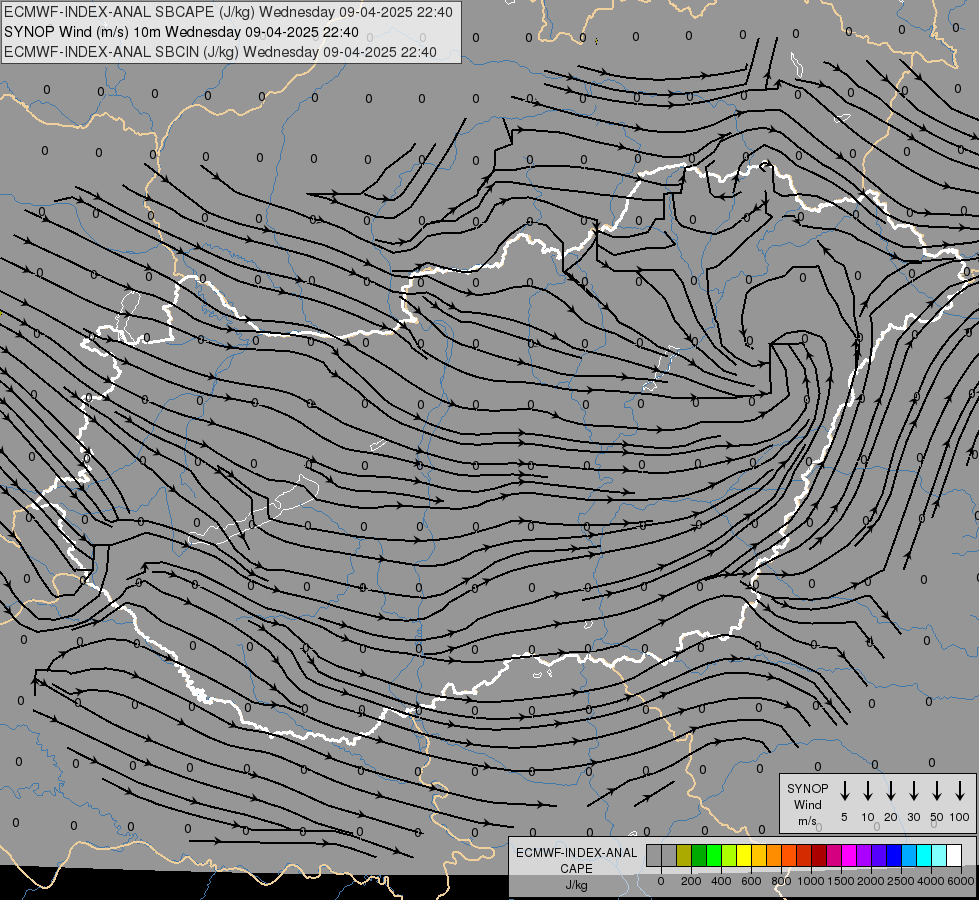Click the SBCIN title line

[x=220, y=52]
